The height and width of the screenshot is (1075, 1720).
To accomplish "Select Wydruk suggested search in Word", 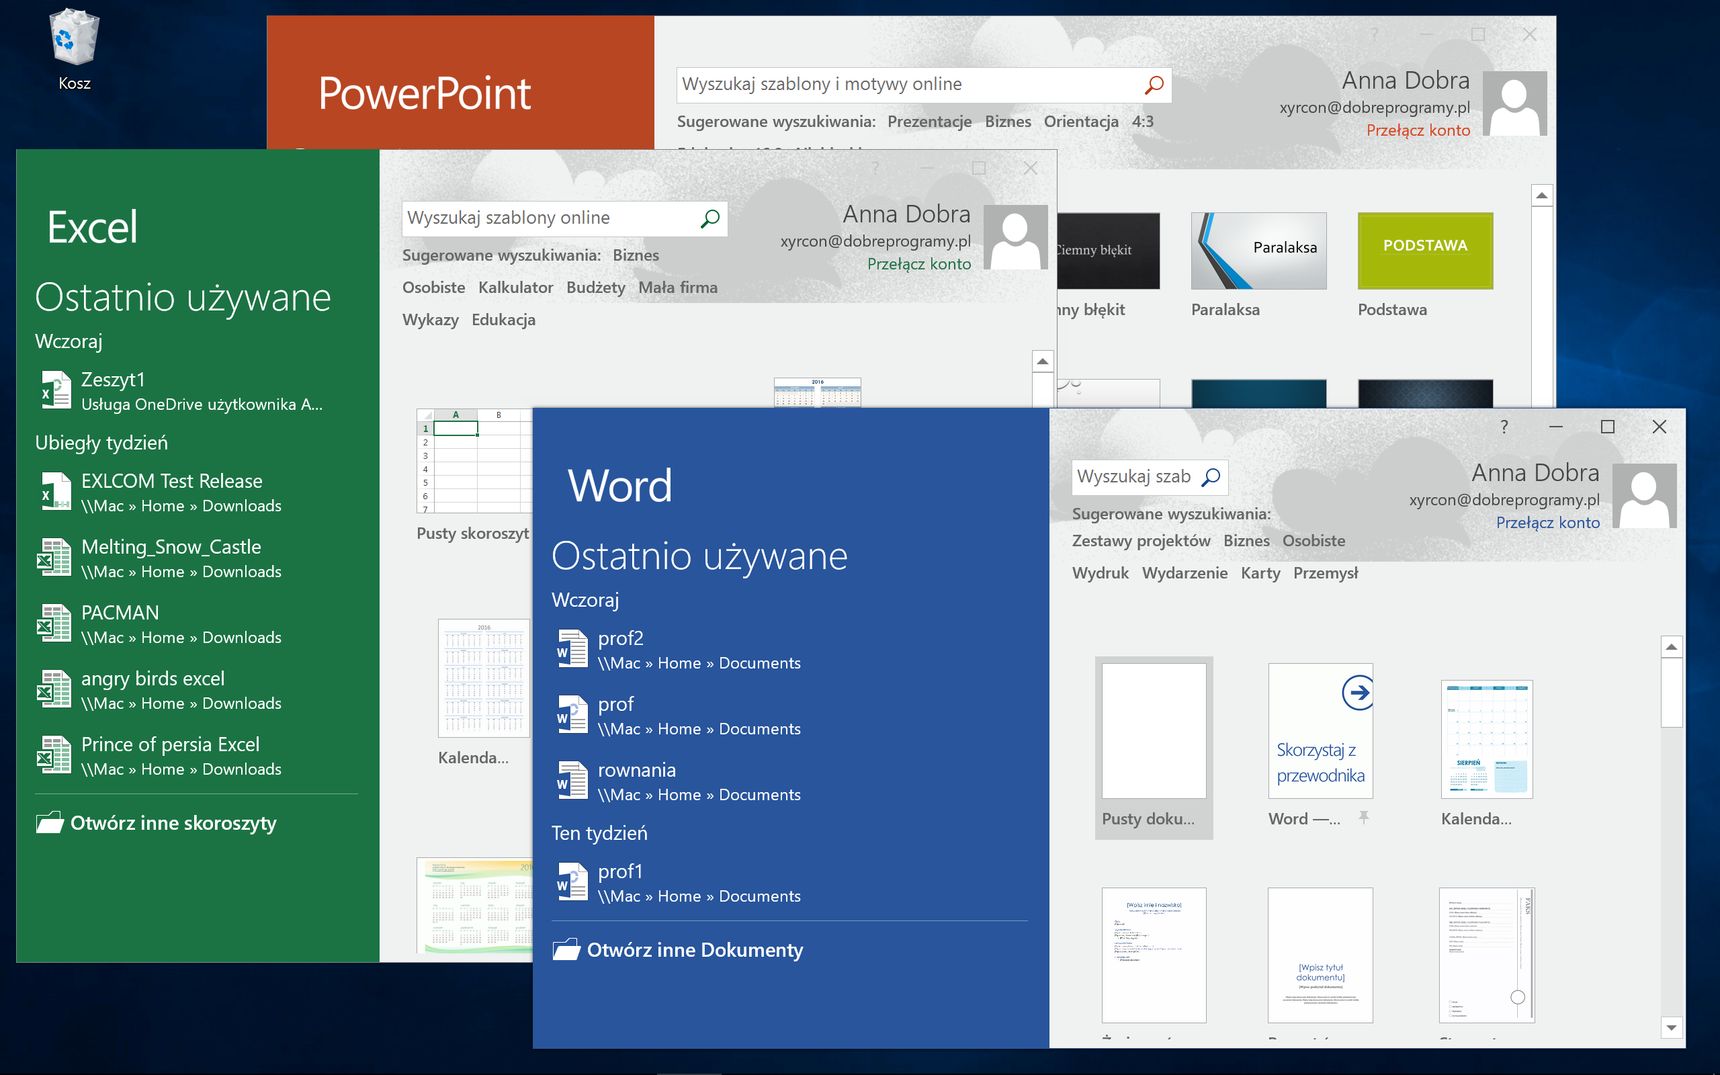I will (1100, 573).
